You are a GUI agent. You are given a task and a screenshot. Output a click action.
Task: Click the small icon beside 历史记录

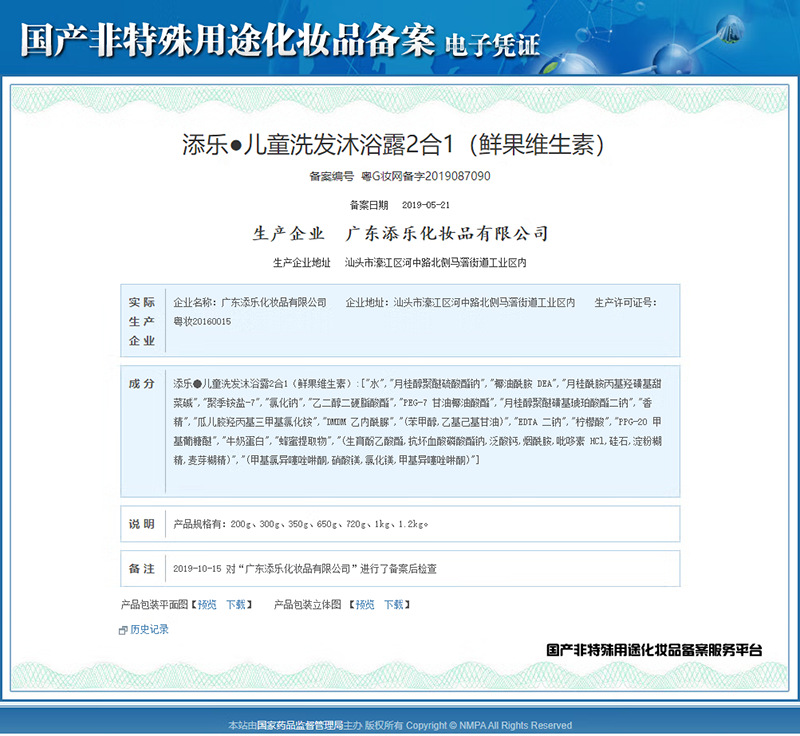click(123, 630)
